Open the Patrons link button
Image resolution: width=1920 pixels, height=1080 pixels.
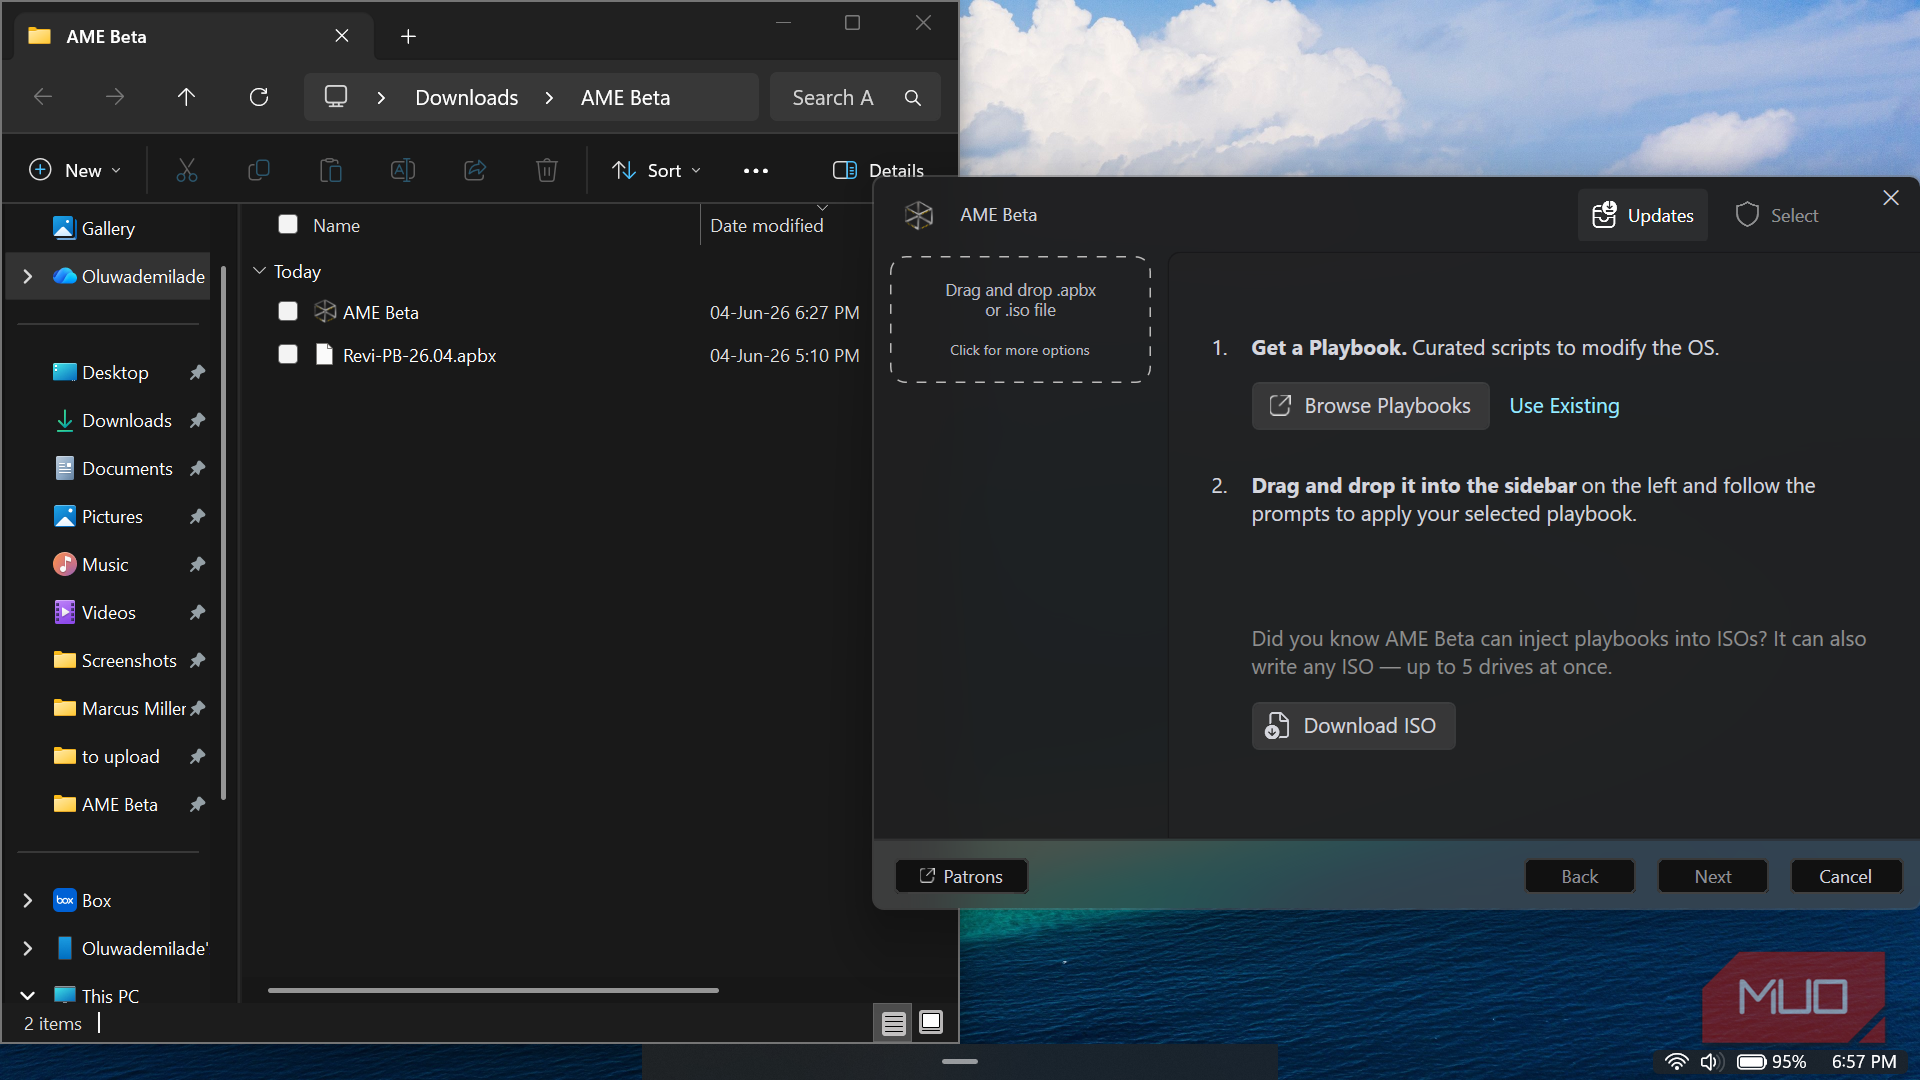[x=961, y=877]
